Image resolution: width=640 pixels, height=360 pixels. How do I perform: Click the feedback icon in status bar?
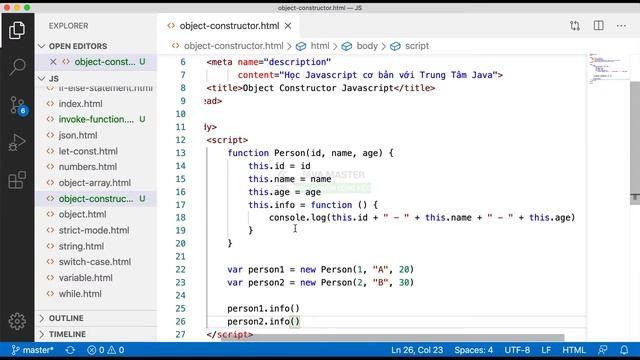[602, 350]
